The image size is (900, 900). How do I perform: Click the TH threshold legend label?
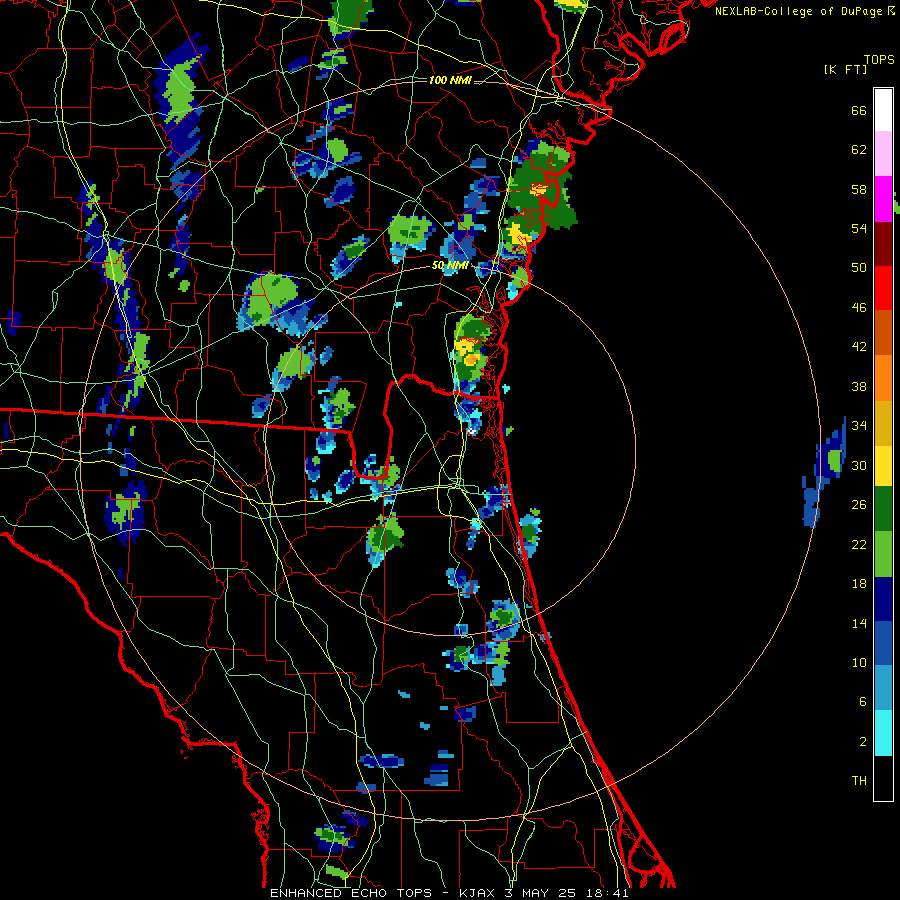(859, 781)
